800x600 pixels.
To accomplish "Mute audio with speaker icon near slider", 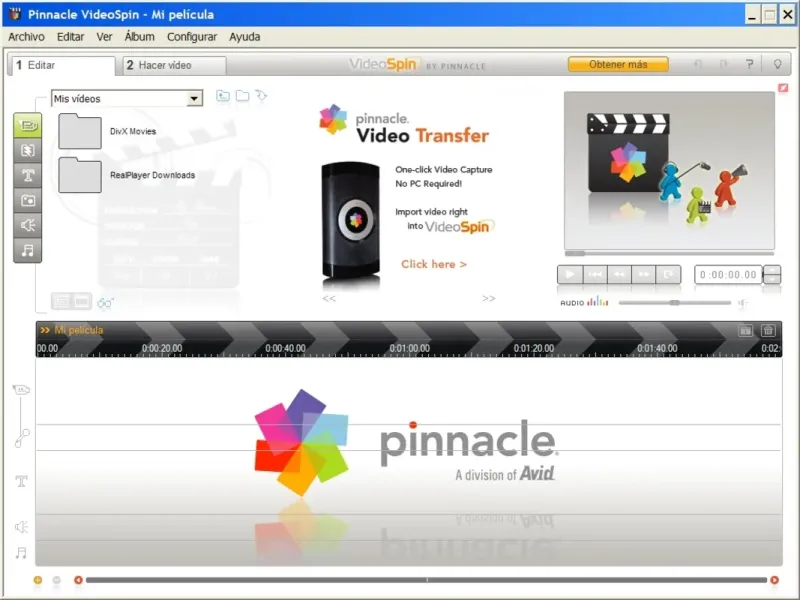I will tap(743, 303).
